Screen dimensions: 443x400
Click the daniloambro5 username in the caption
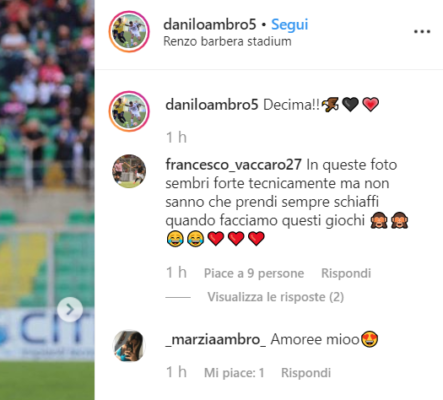click(212, 105)
